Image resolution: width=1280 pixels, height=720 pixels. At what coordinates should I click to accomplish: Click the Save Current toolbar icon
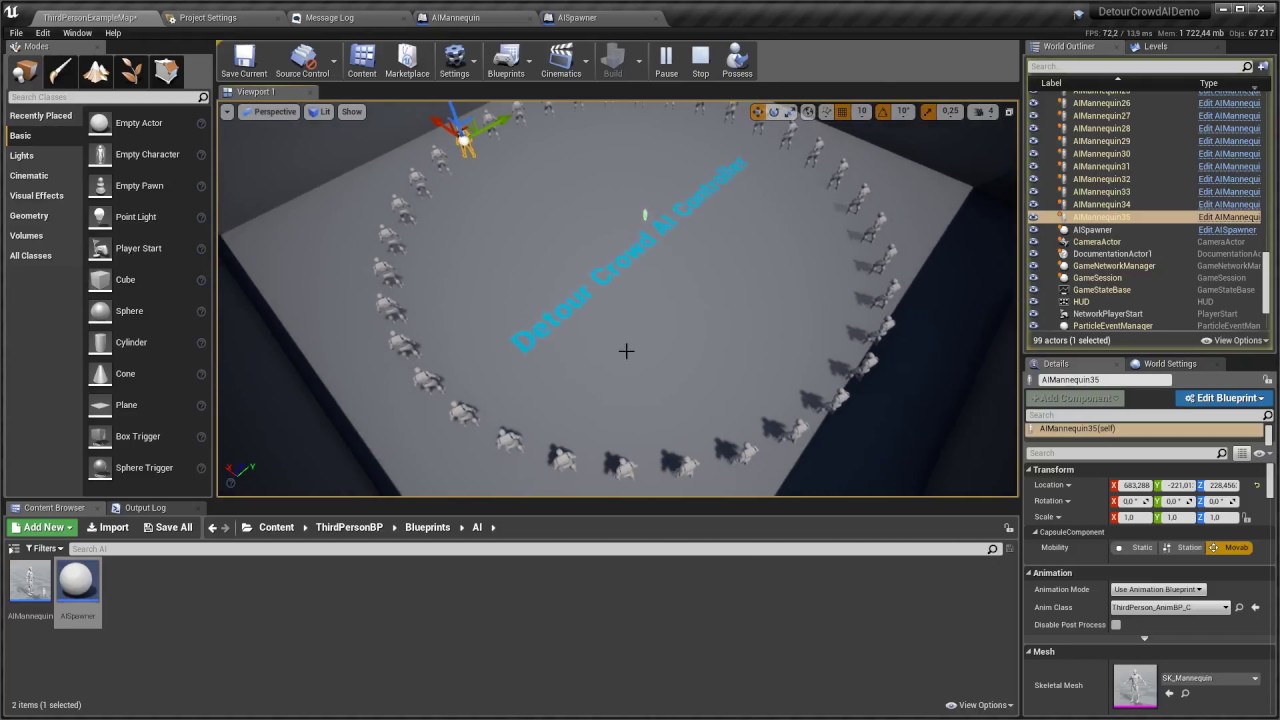pyautogui.click(x=244, y=60)
